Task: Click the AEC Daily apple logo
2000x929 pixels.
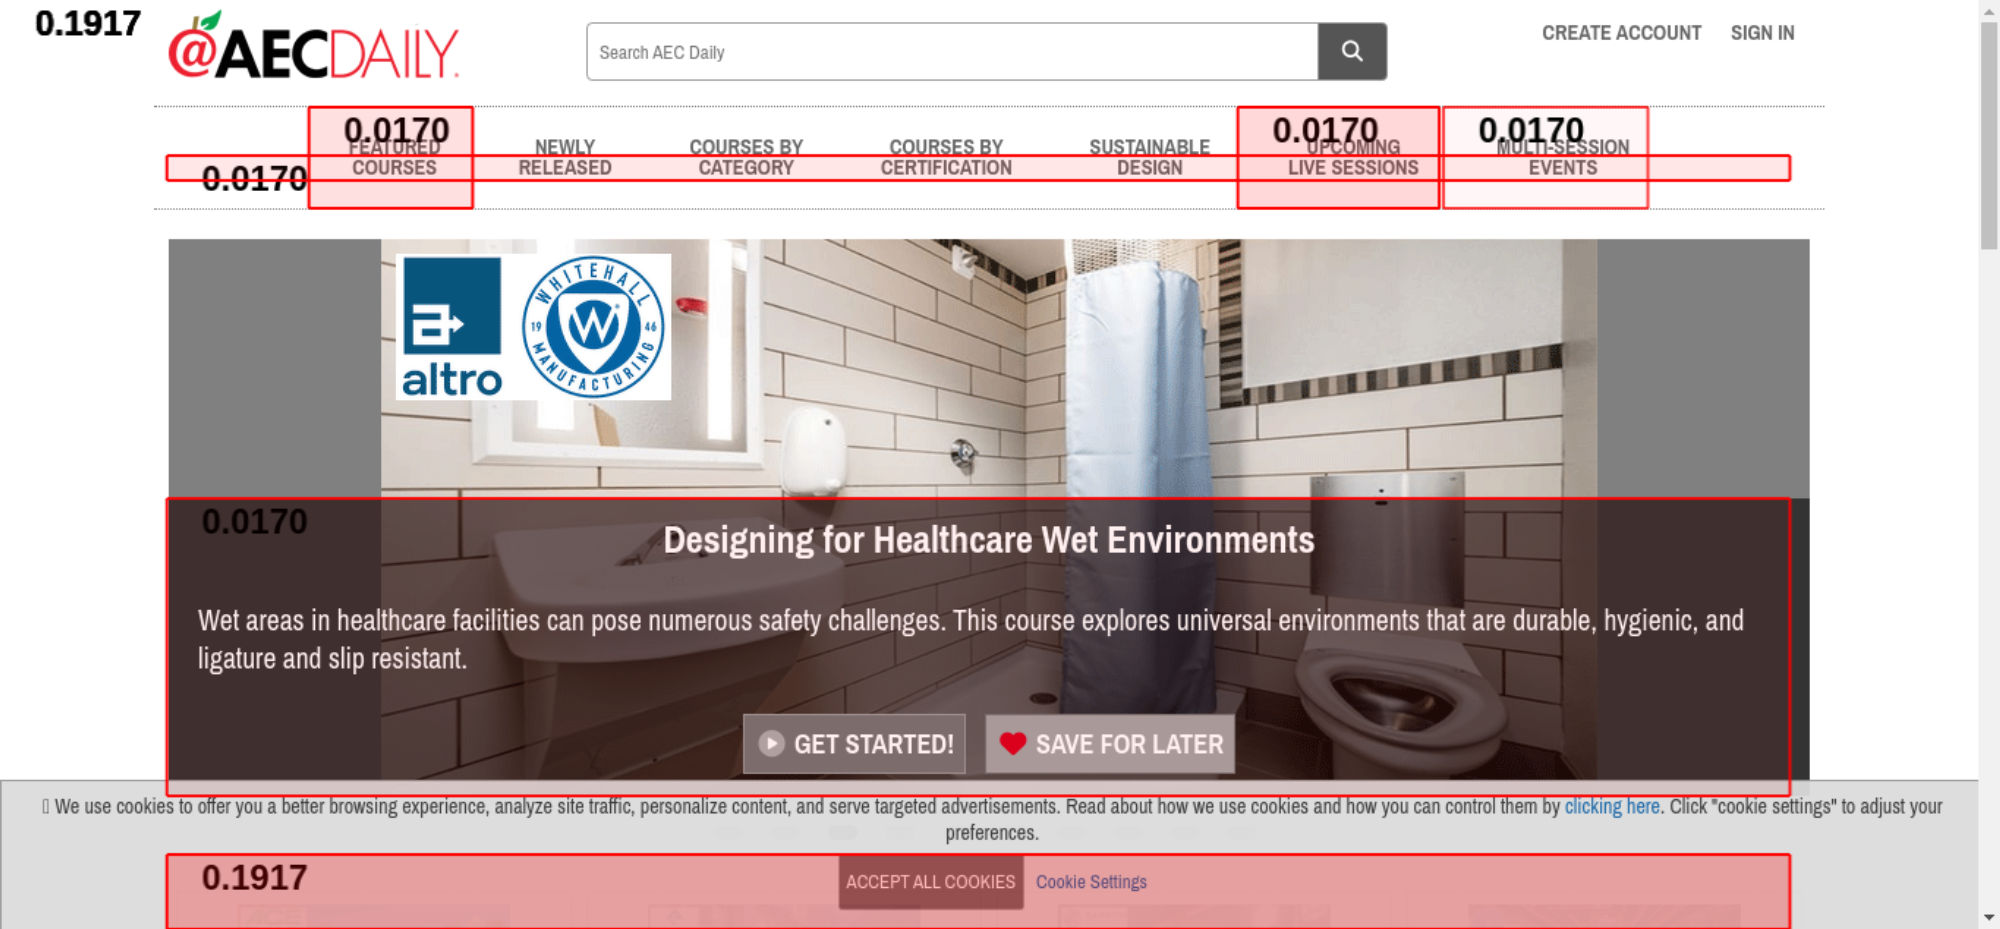Action: [313, 46]
